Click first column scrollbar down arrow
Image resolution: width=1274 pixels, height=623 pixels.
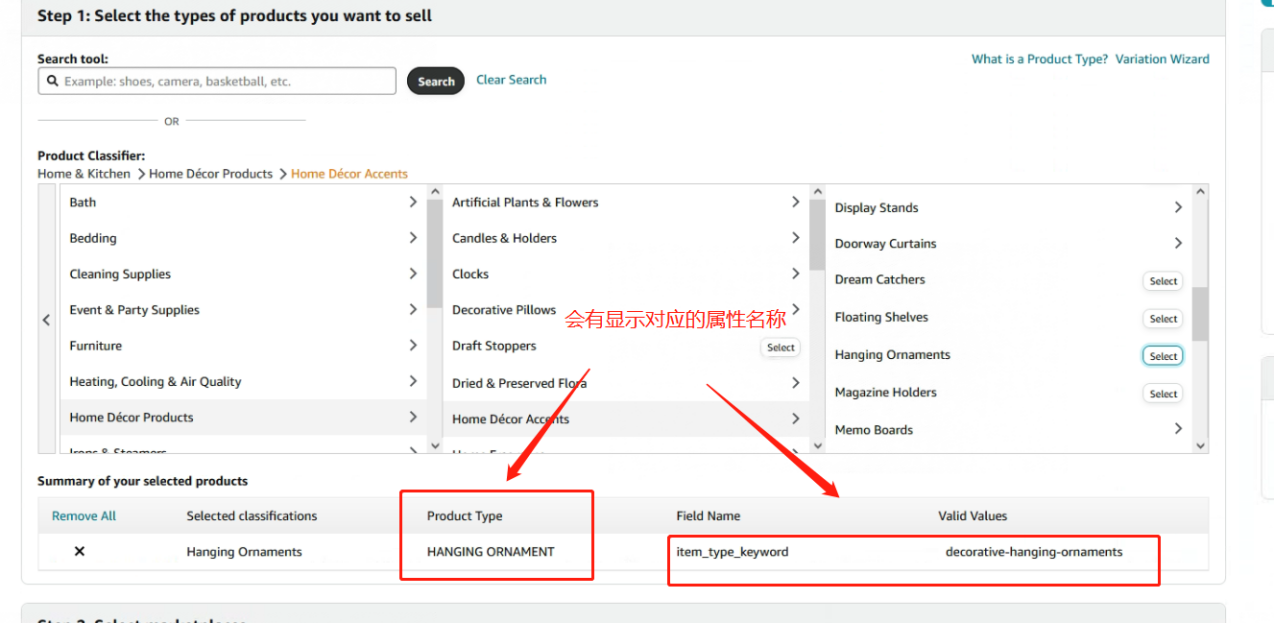tap(434, 446)
